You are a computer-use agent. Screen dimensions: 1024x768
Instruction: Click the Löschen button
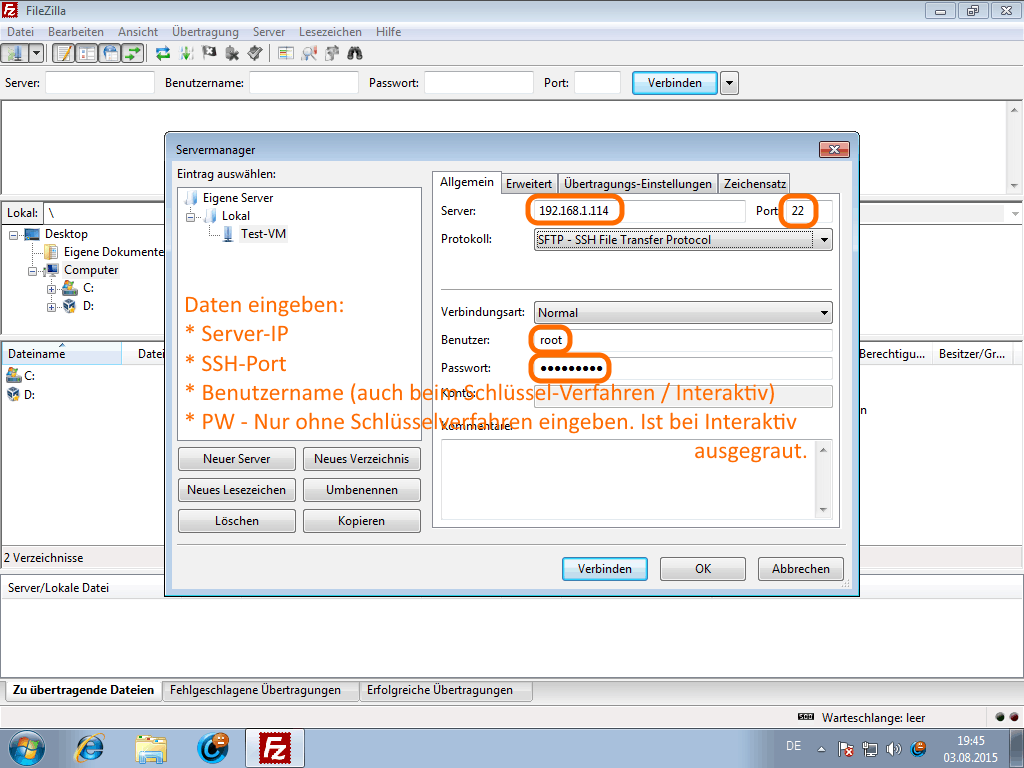click(236, 521)
